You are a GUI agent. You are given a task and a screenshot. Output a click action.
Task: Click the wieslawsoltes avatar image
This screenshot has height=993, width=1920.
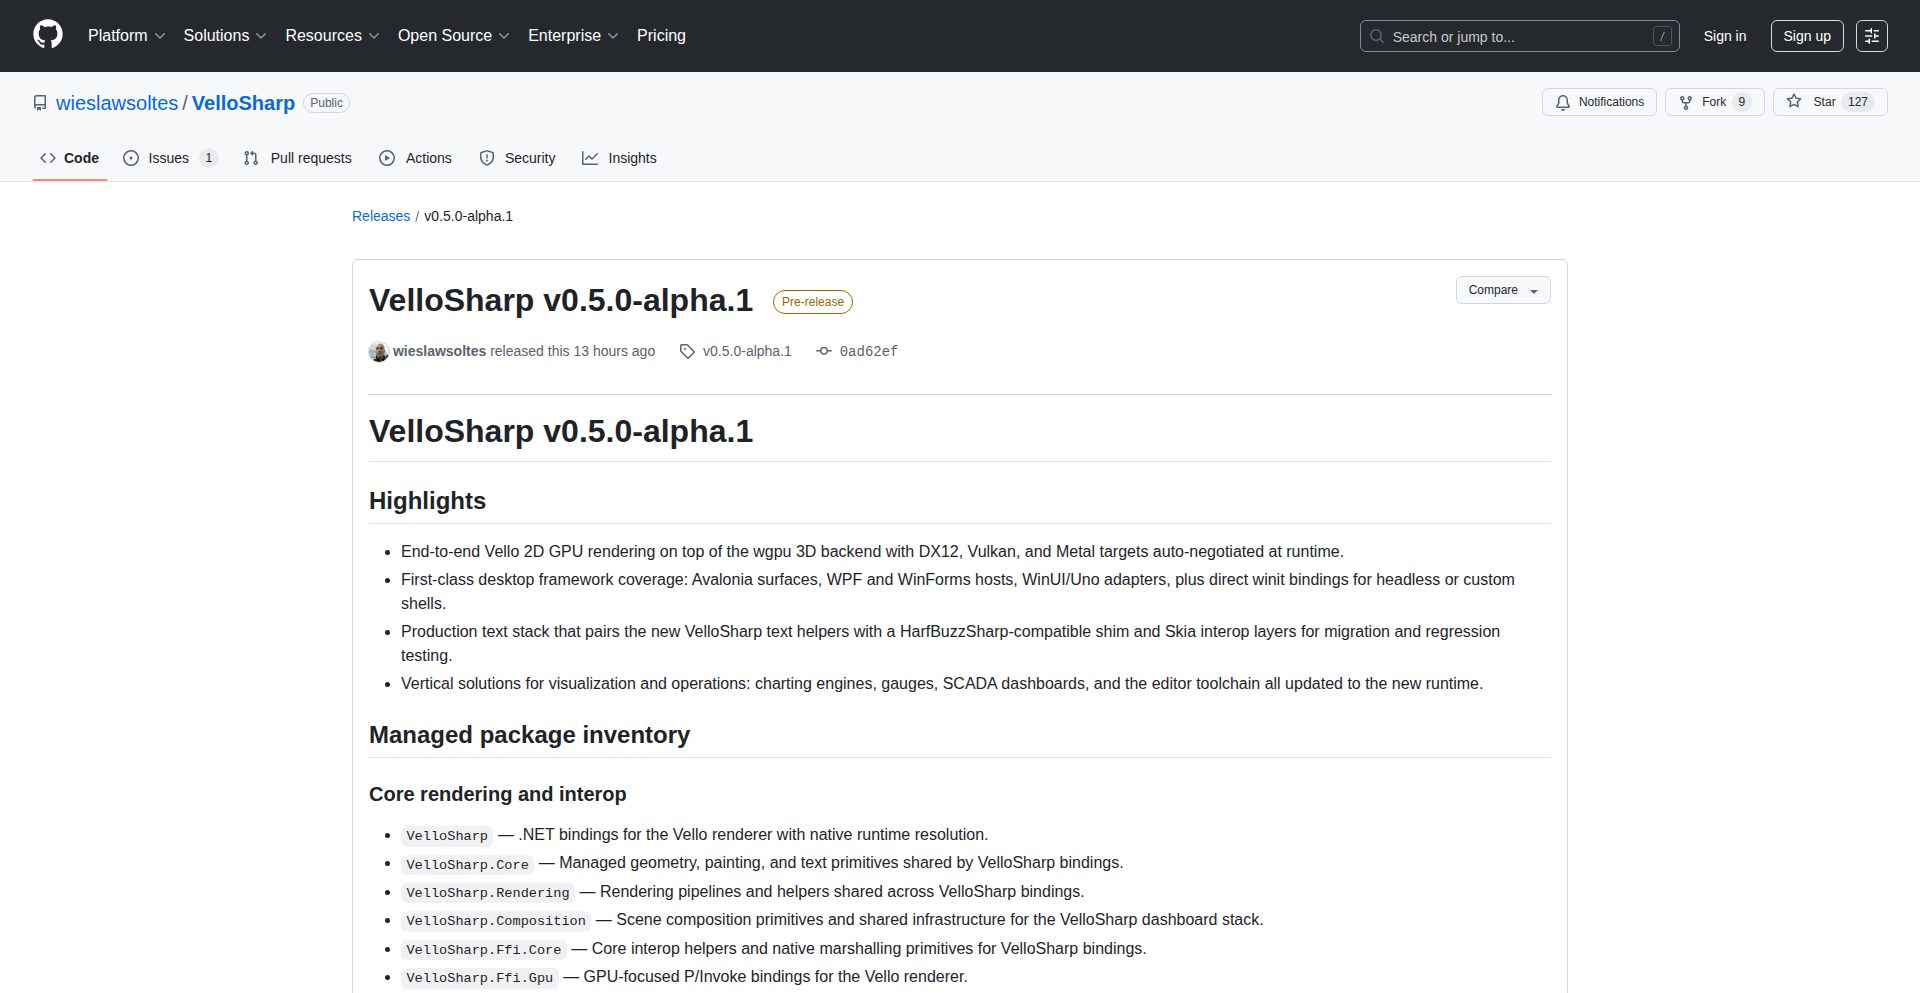[x=379, y=351]
